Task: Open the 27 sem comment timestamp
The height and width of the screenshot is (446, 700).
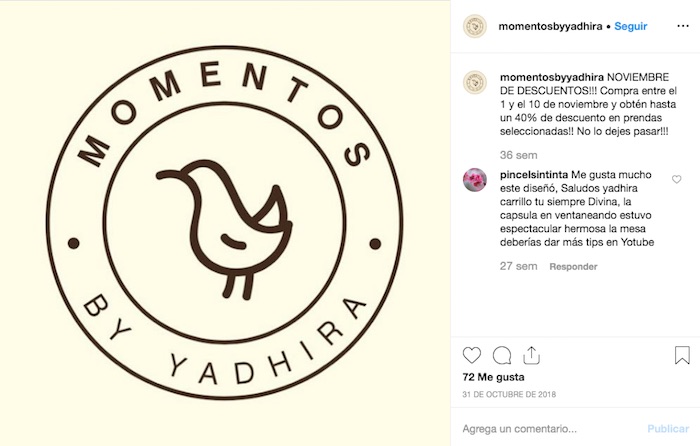Action: point(518,266)
